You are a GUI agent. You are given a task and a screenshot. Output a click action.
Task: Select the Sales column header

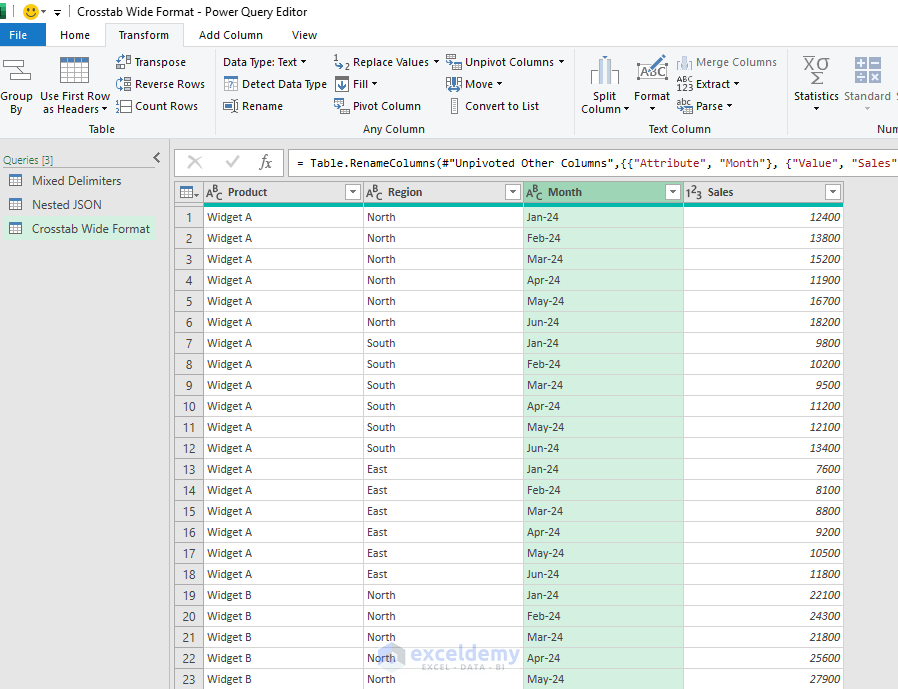click(763, 192)
